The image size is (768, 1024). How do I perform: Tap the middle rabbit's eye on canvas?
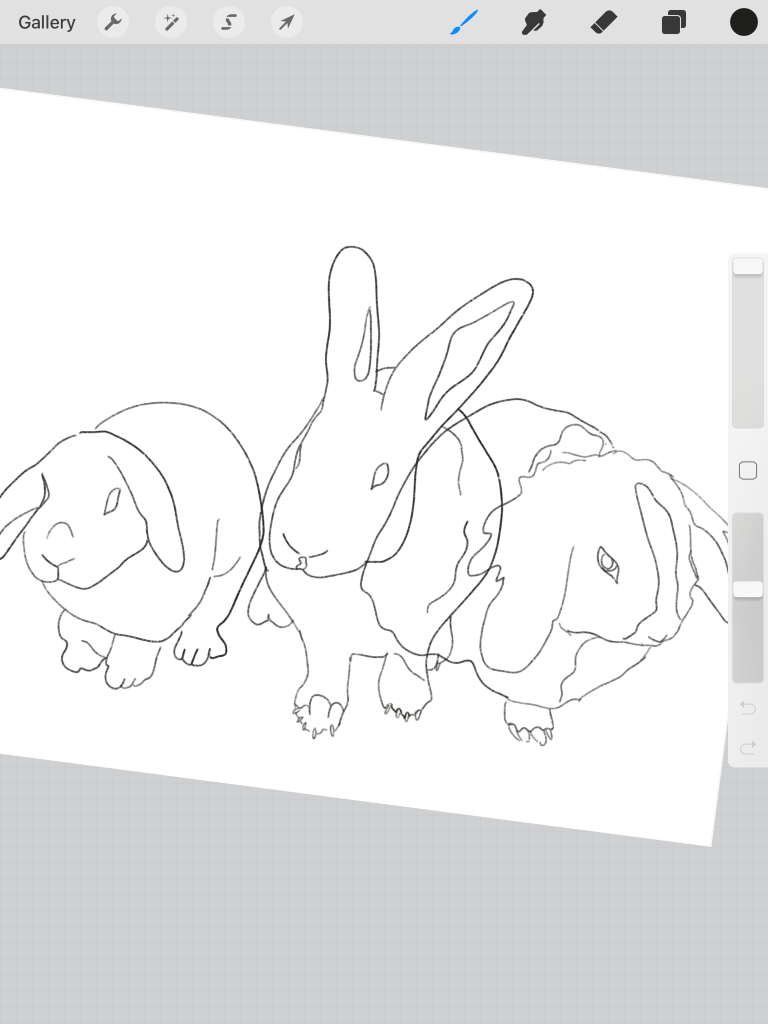point(380,476)
